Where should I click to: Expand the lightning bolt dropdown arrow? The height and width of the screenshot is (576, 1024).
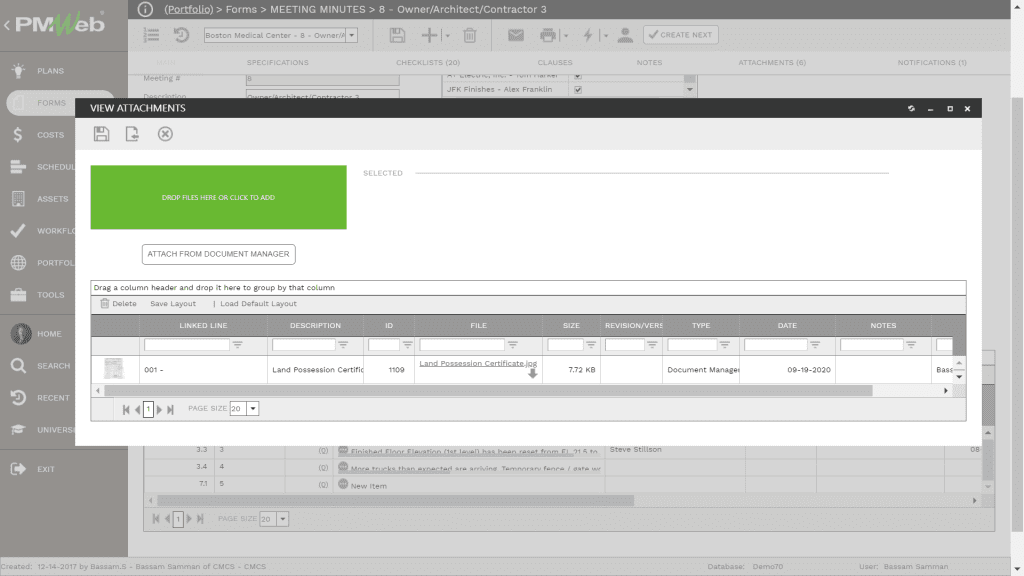(x=605, y=36)
